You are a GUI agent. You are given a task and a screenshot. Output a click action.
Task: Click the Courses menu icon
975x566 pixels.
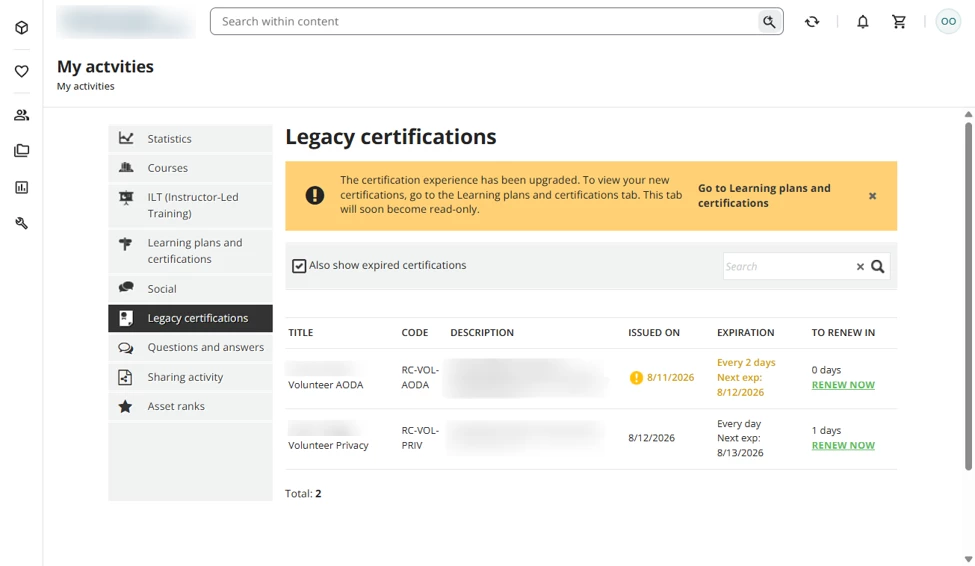tap(126, 167)
